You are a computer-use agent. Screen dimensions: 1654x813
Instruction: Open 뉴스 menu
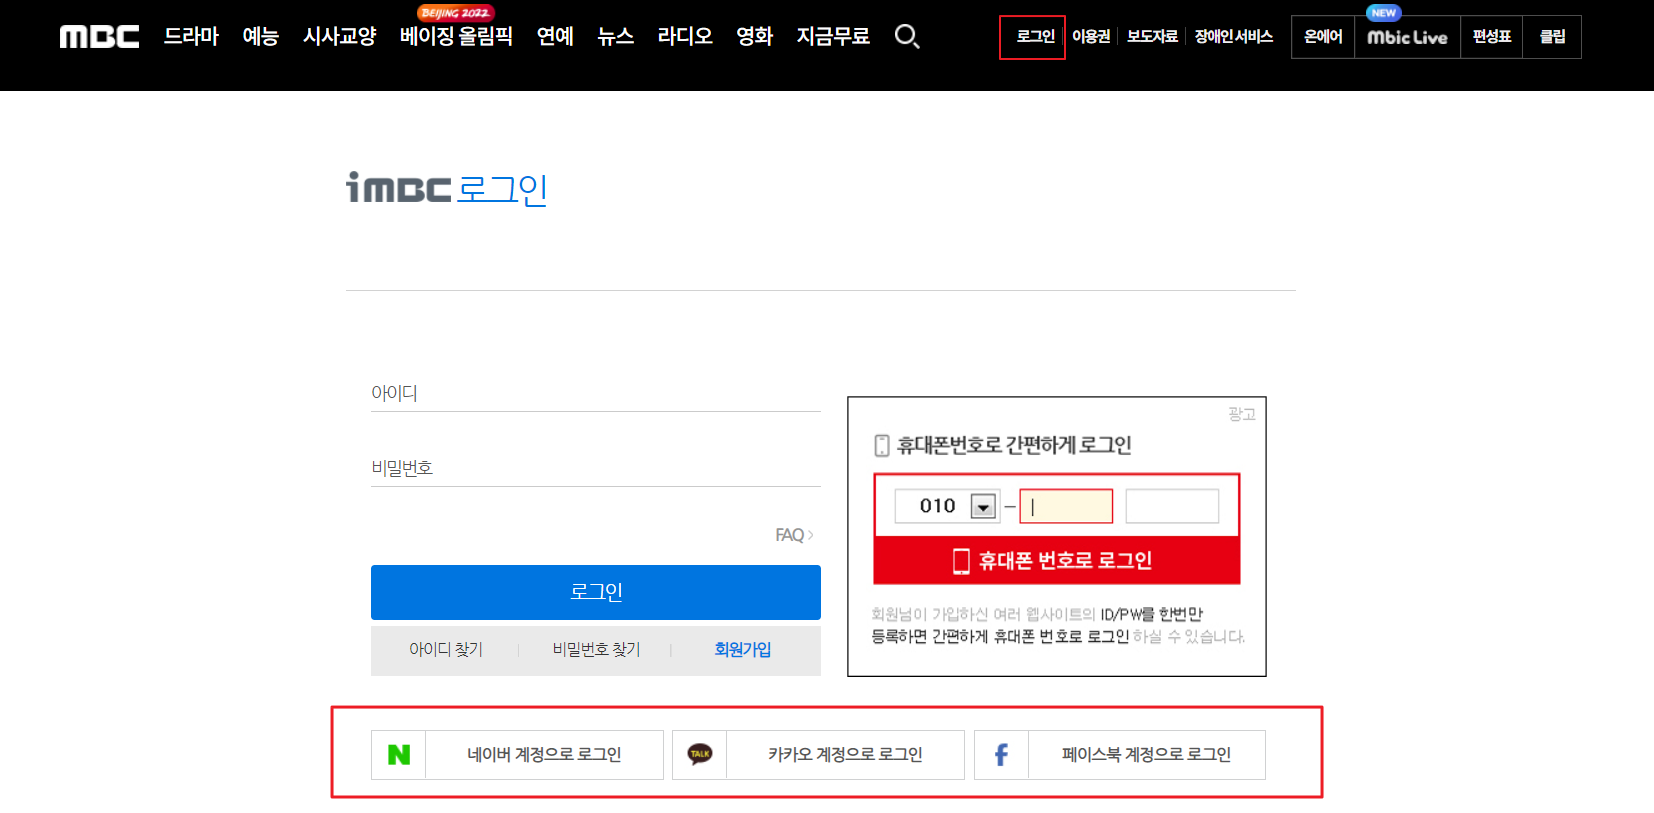point(615,36)
